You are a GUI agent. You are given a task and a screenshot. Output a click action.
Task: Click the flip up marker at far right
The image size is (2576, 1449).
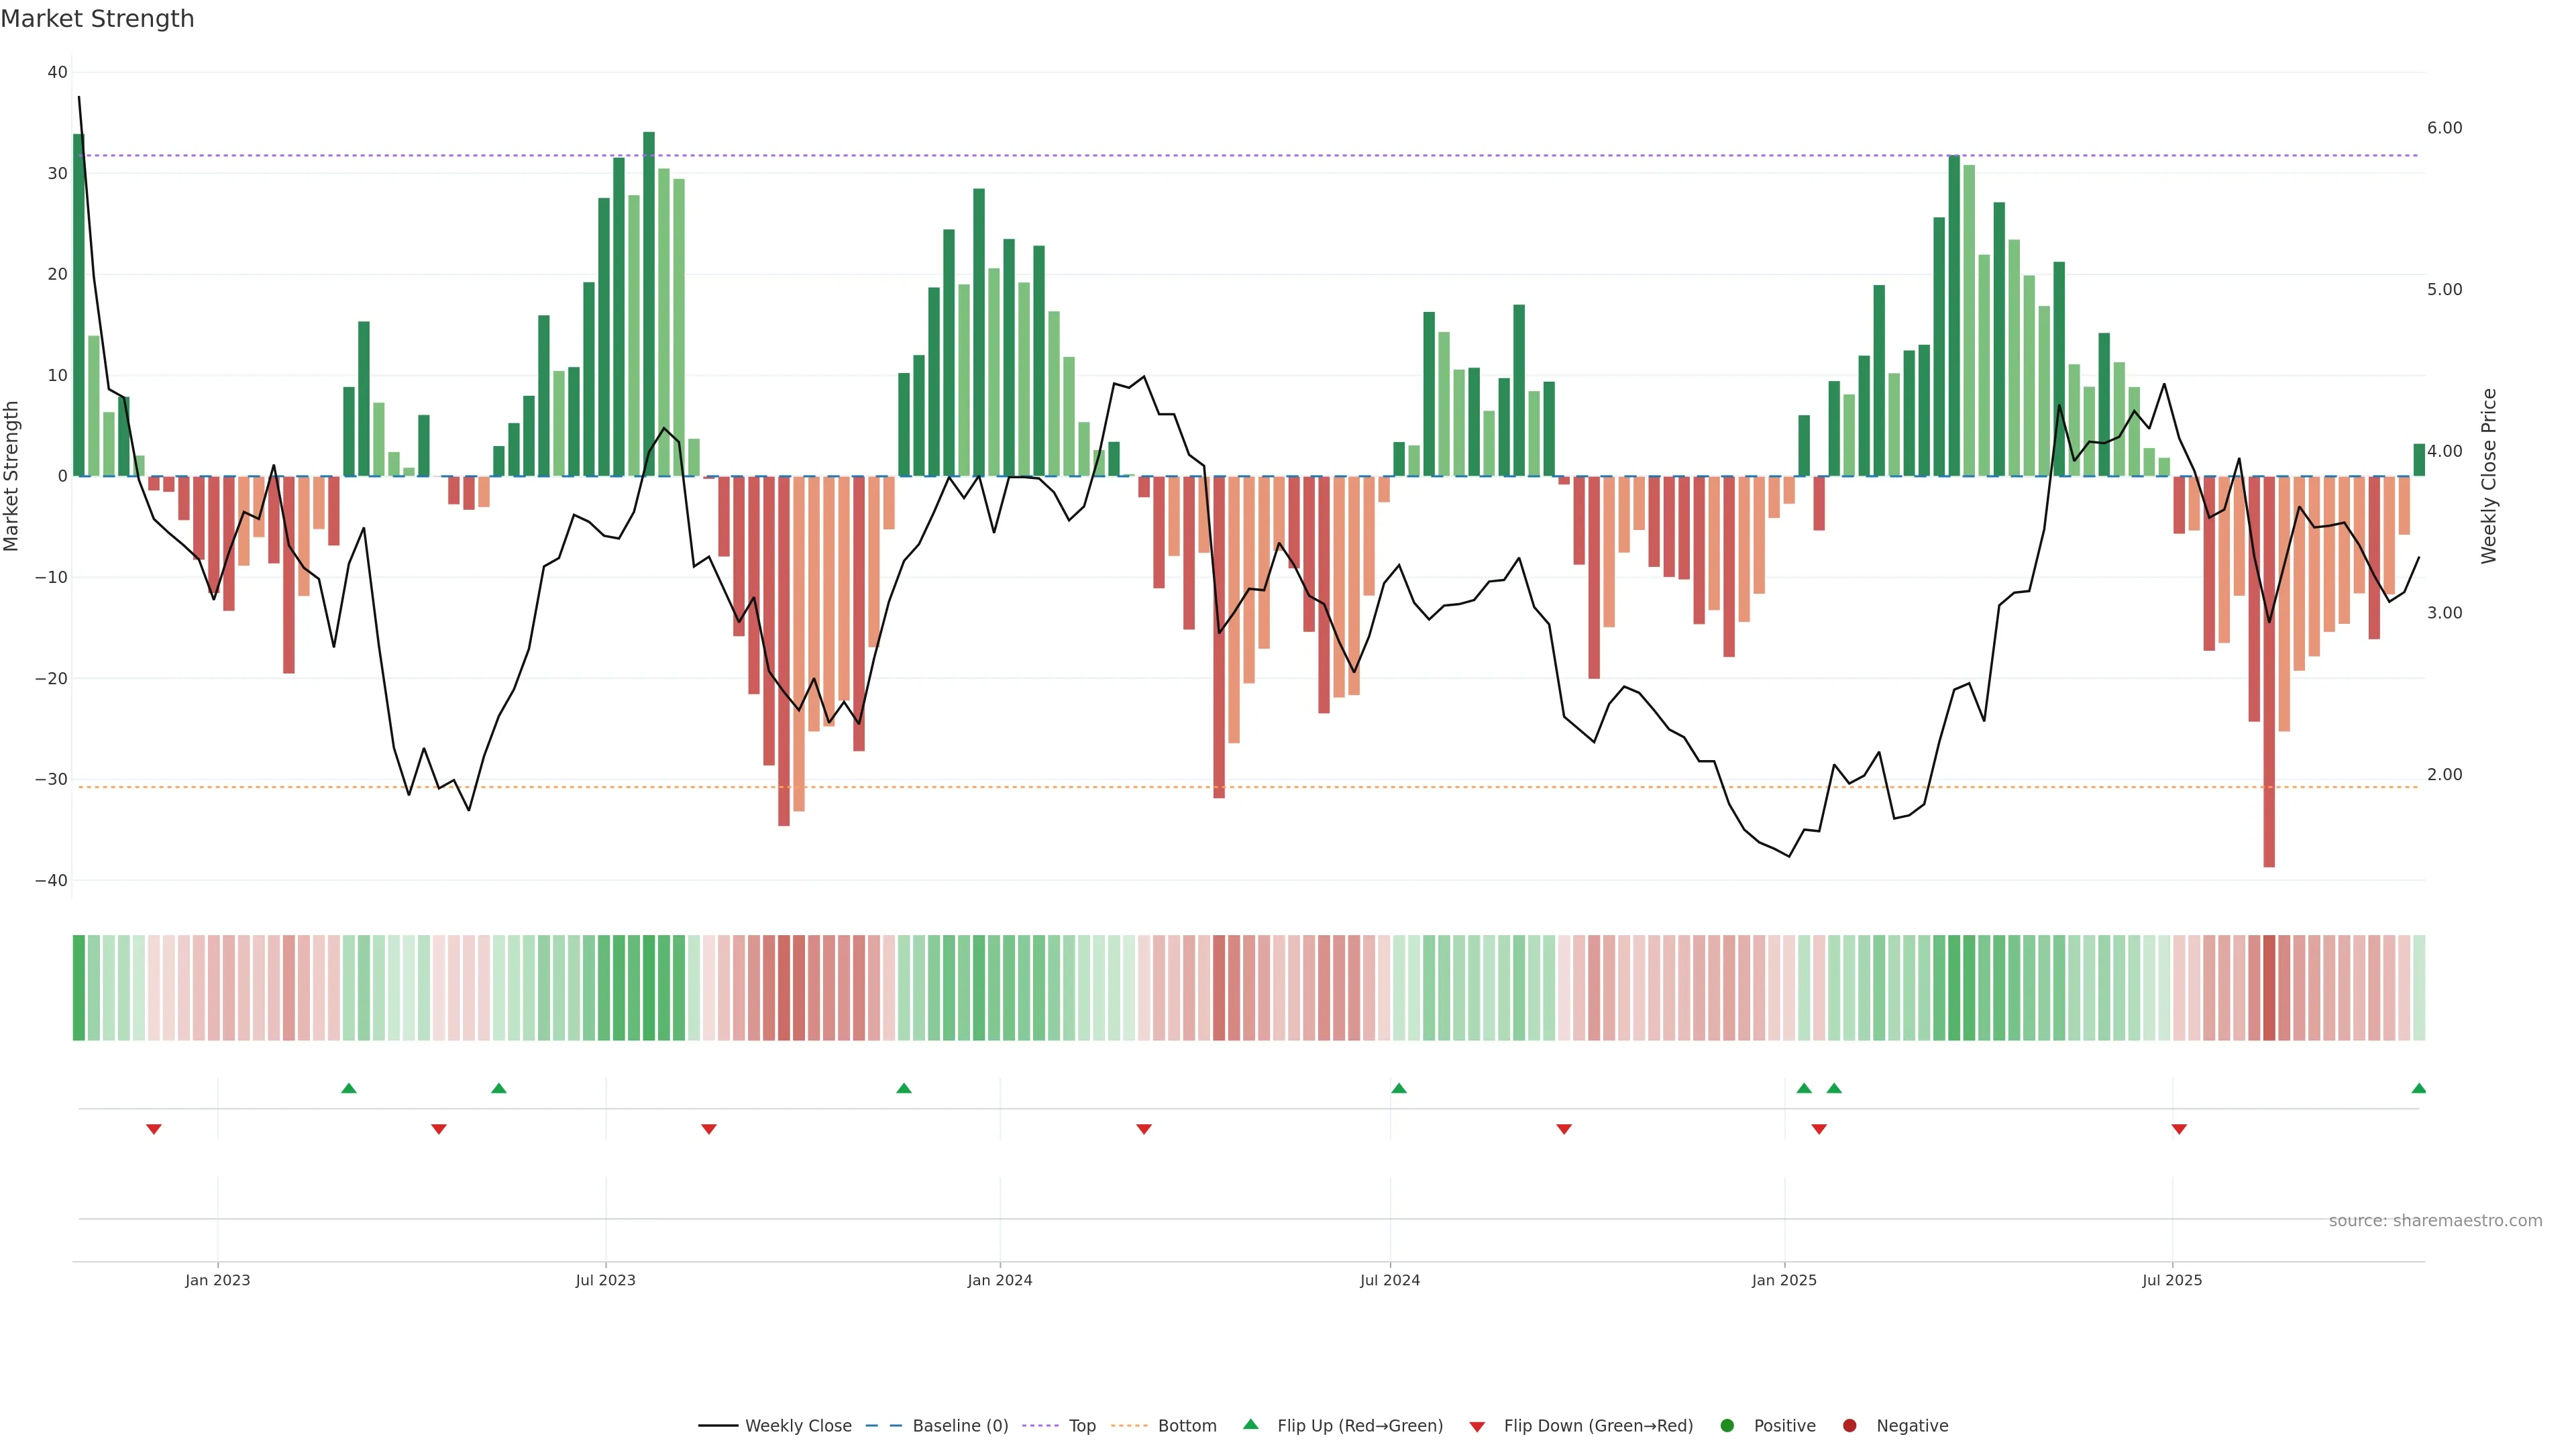point(2418,1088)
